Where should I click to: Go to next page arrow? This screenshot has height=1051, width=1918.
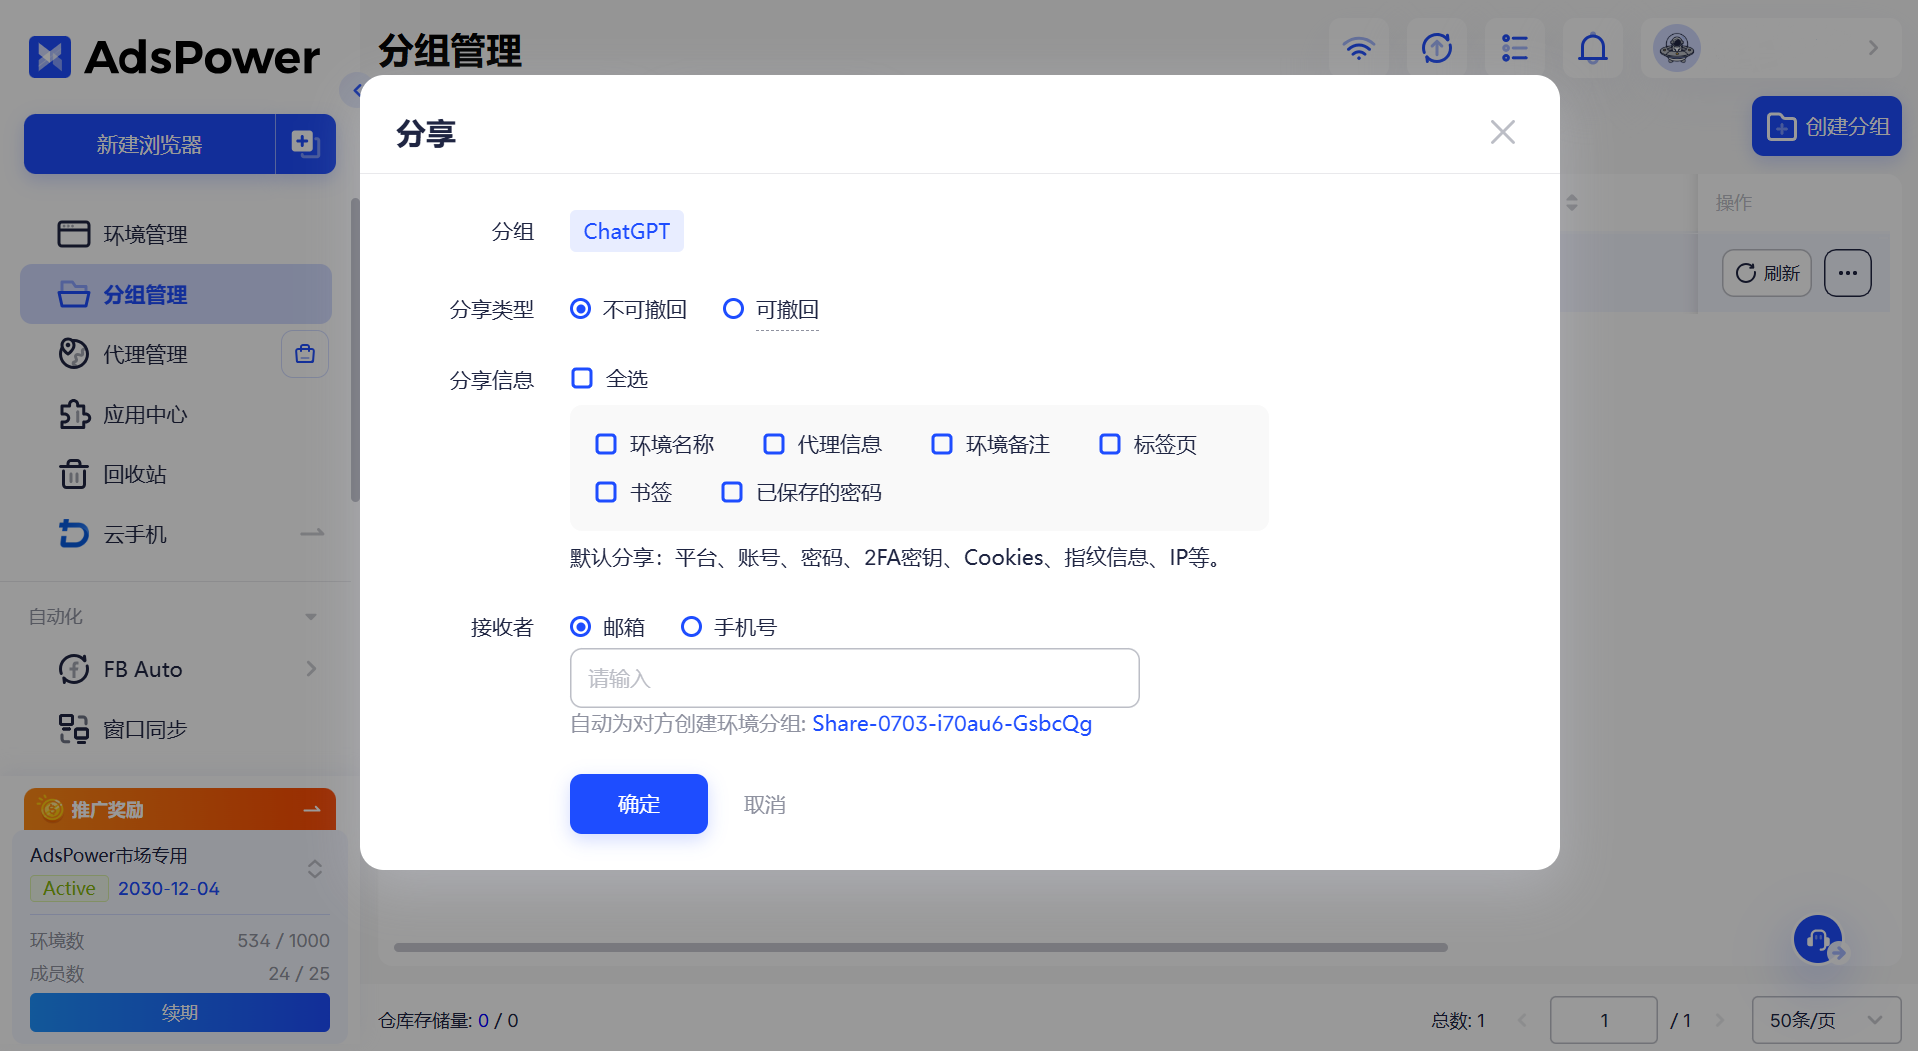[x=1721, y=1021]
